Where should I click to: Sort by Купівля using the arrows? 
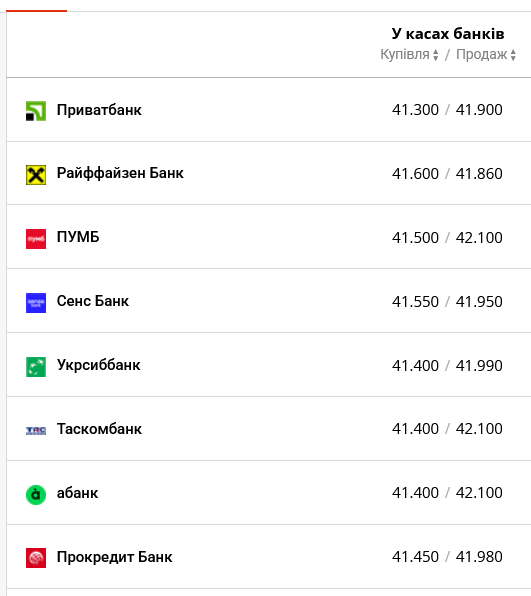pos(436,55)
